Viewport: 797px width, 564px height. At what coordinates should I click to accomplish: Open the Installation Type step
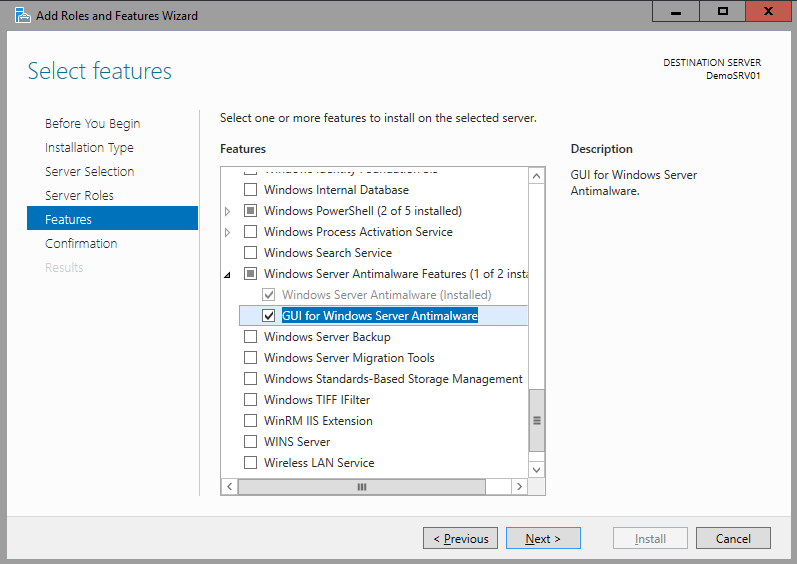pyautogui.click(x=89, y=147)
